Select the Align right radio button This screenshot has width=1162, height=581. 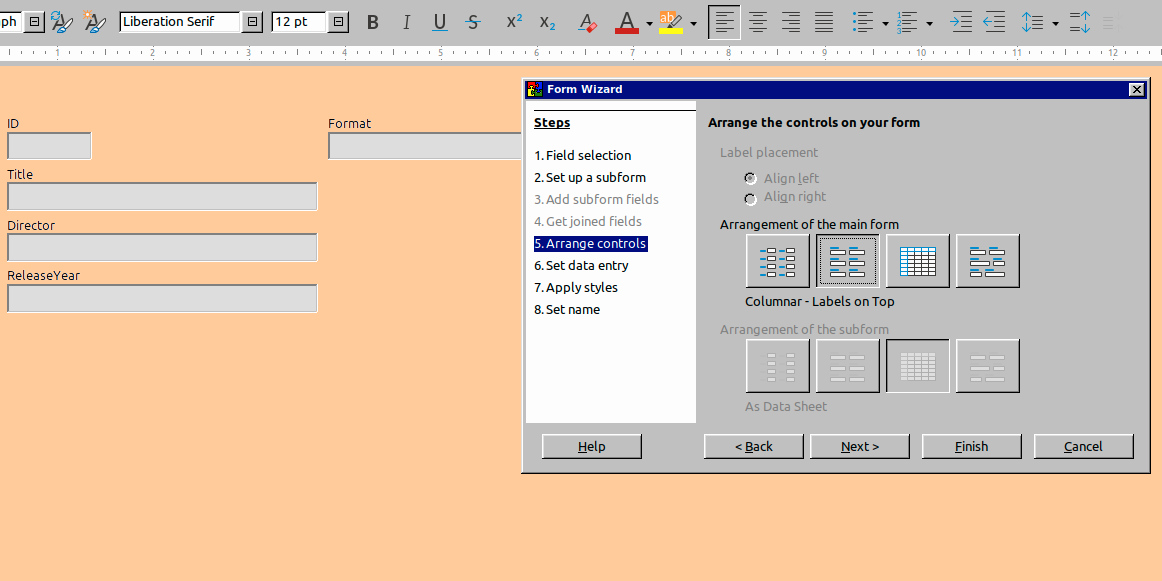[x=750, y=198]
